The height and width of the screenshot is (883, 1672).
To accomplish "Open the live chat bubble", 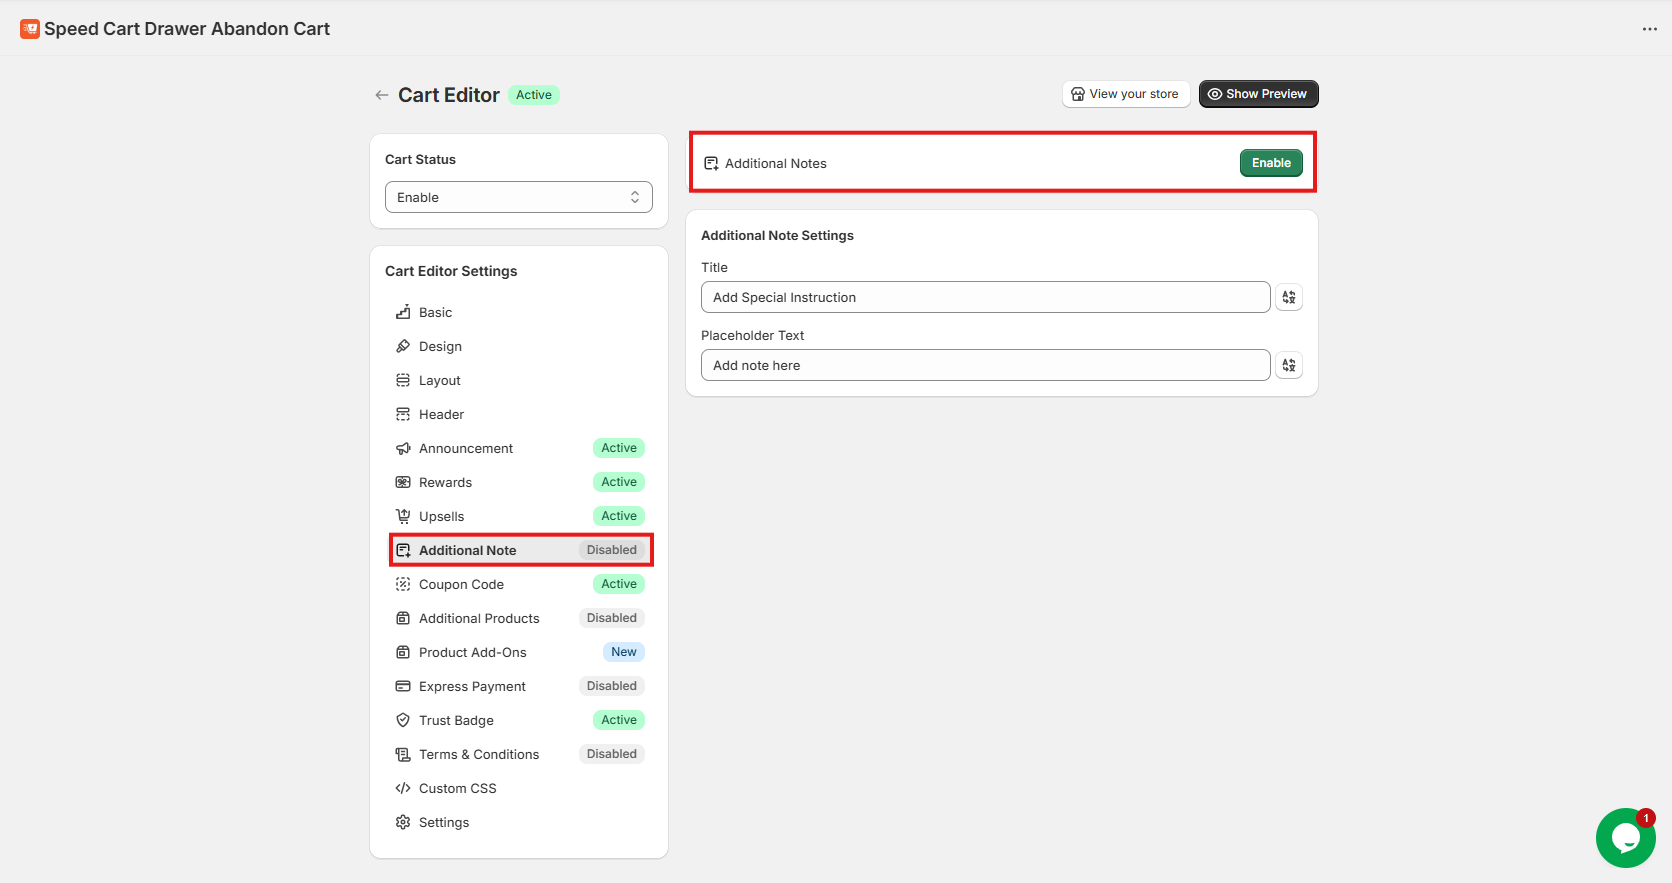I will point(1625,838).
